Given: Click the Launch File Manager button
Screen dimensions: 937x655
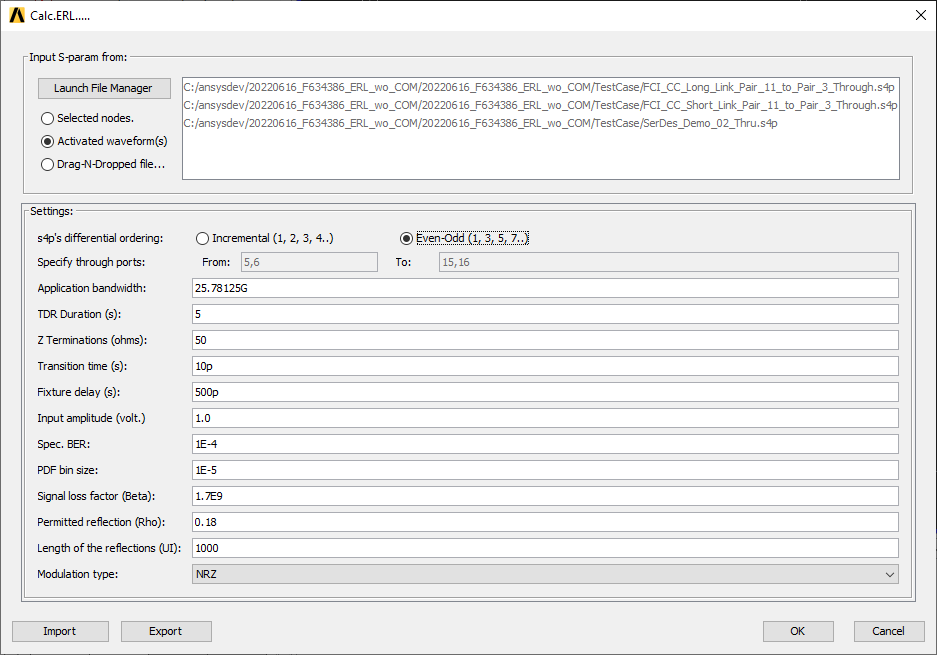Looking at the screenshot, I should pyautogui.click(x=104, y=88).
